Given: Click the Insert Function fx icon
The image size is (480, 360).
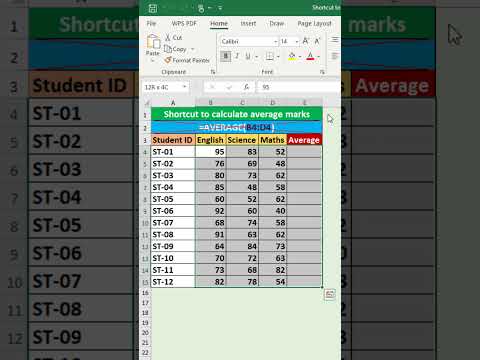Looking at the screenshot, I should (x=246, y=87).
